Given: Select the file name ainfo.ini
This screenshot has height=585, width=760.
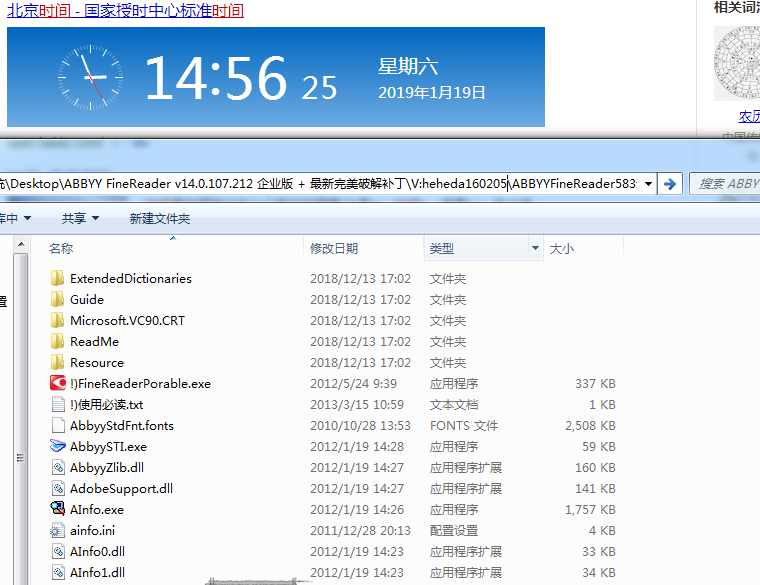Looking at the screenshot, I should click(x=93, y=531).
